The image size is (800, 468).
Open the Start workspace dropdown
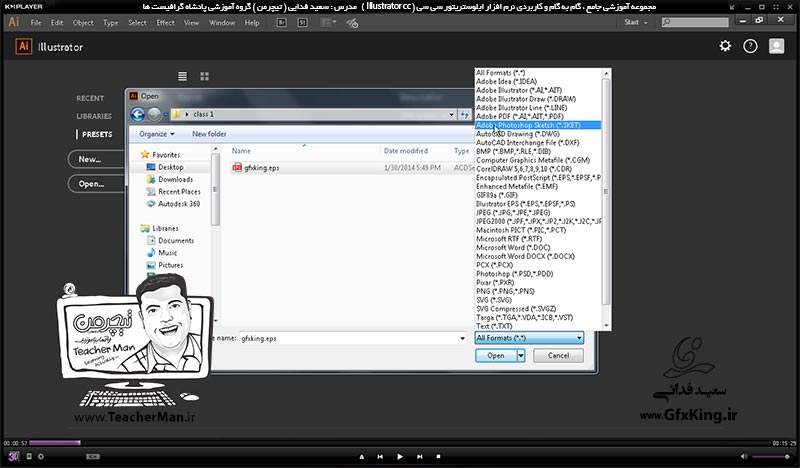coord(636,22)
